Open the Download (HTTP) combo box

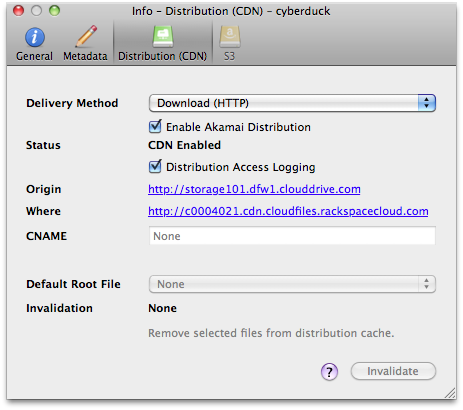pos(292,103)
